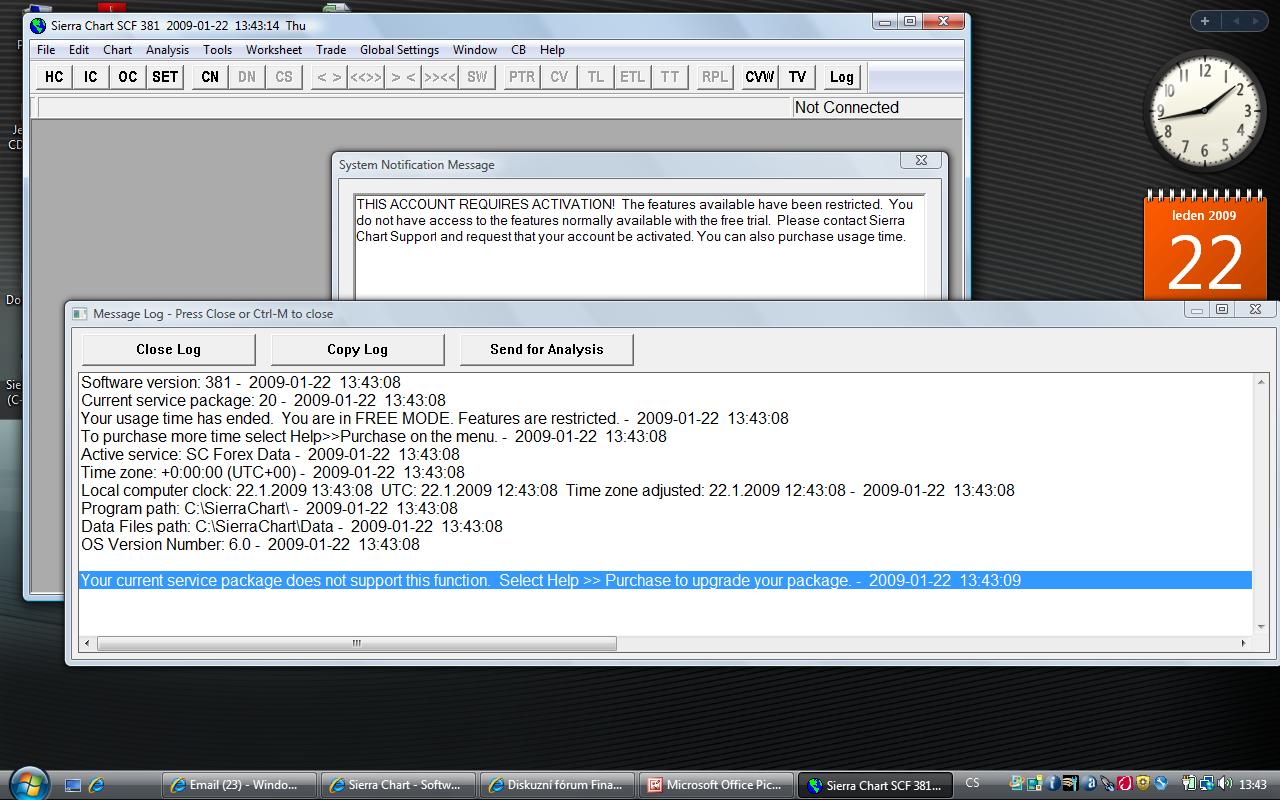1280x800 pixels.
Task: Click the OC toolbar button
Action: 128,77
